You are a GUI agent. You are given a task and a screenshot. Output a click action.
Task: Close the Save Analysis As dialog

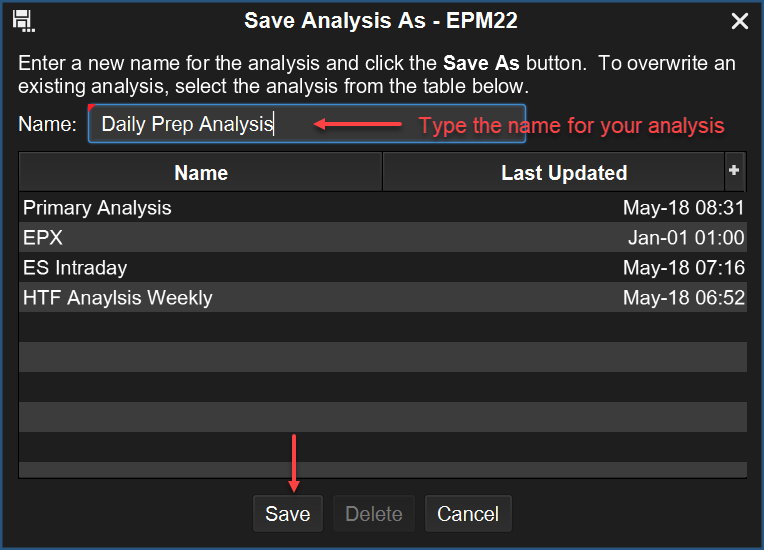coord(740,21)
